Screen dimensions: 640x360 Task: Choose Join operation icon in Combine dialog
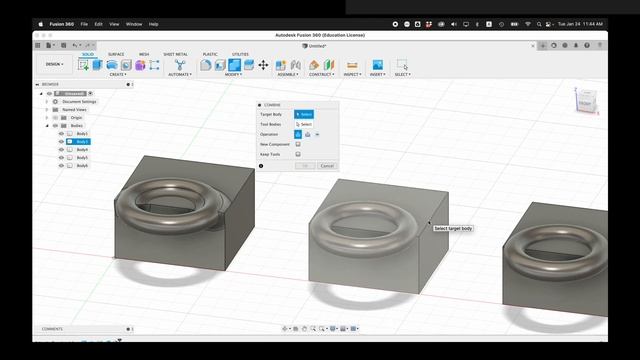298,134
